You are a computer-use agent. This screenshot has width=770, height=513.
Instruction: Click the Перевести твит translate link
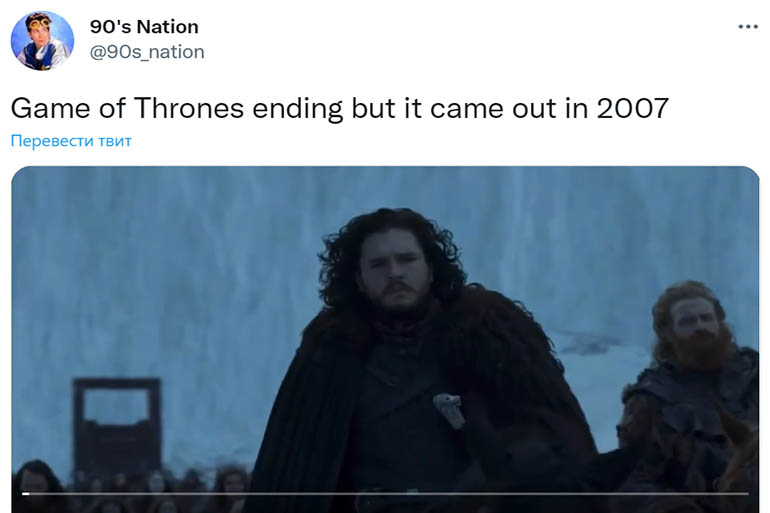pos(71,141)
